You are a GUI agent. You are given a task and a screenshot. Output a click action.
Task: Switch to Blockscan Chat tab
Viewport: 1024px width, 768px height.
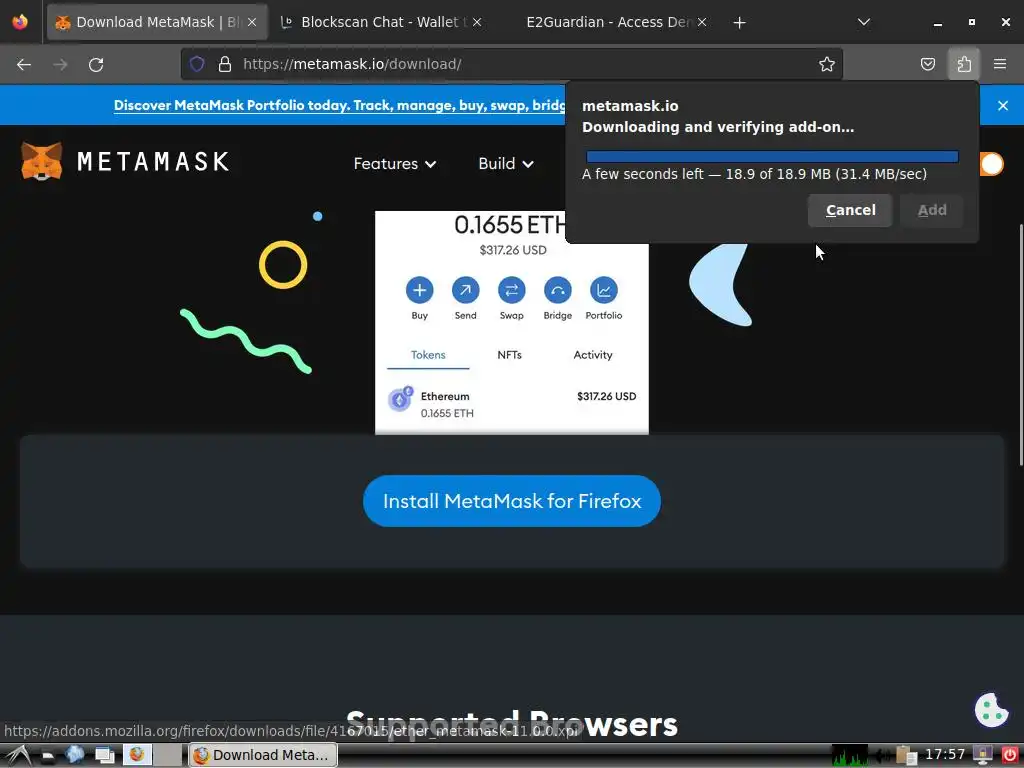tap(382, 22)
